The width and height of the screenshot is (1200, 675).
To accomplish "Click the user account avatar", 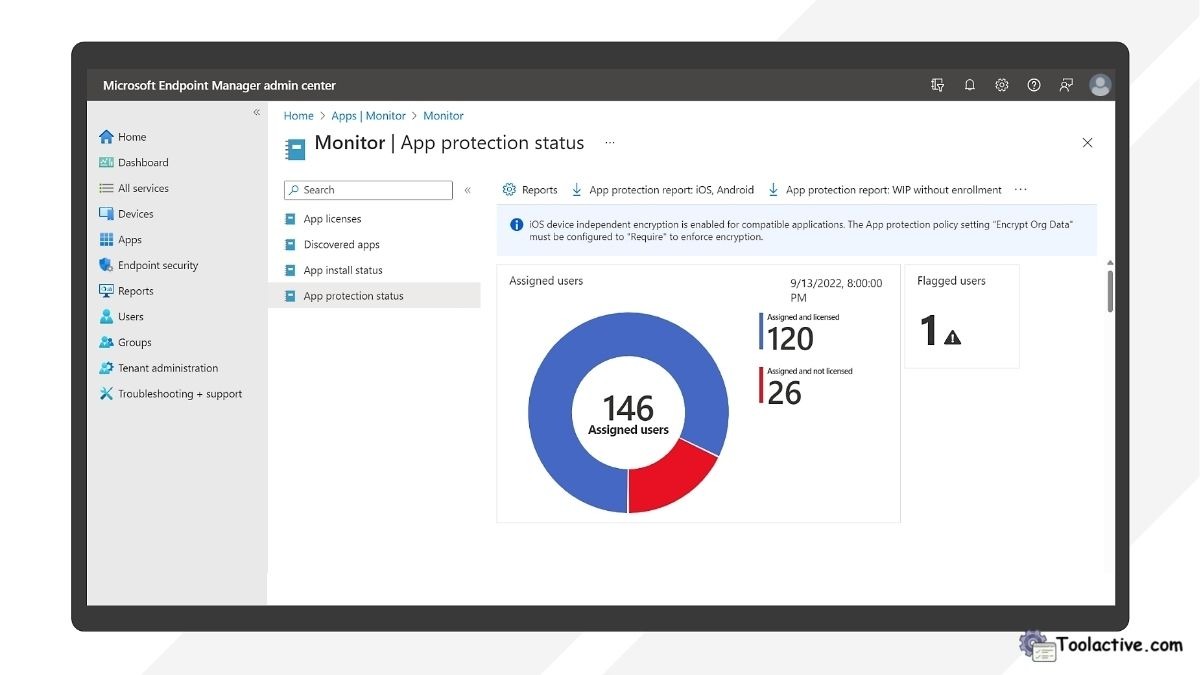I will coord(1100,86).
